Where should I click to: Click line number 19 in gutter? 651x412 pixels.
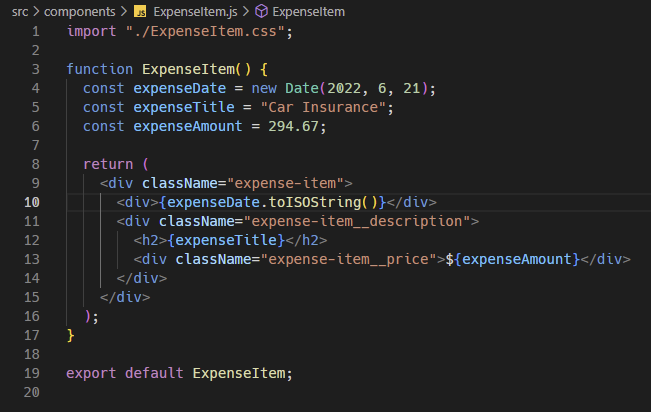click(x=32, y=373)
